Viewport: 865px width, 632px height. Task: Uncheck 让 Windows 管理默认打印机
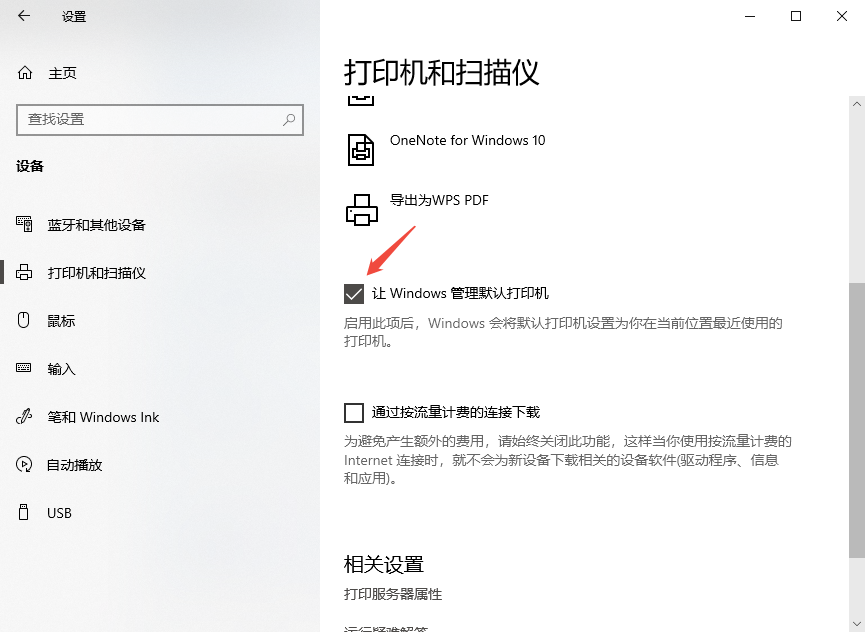[x=354, y=293]
